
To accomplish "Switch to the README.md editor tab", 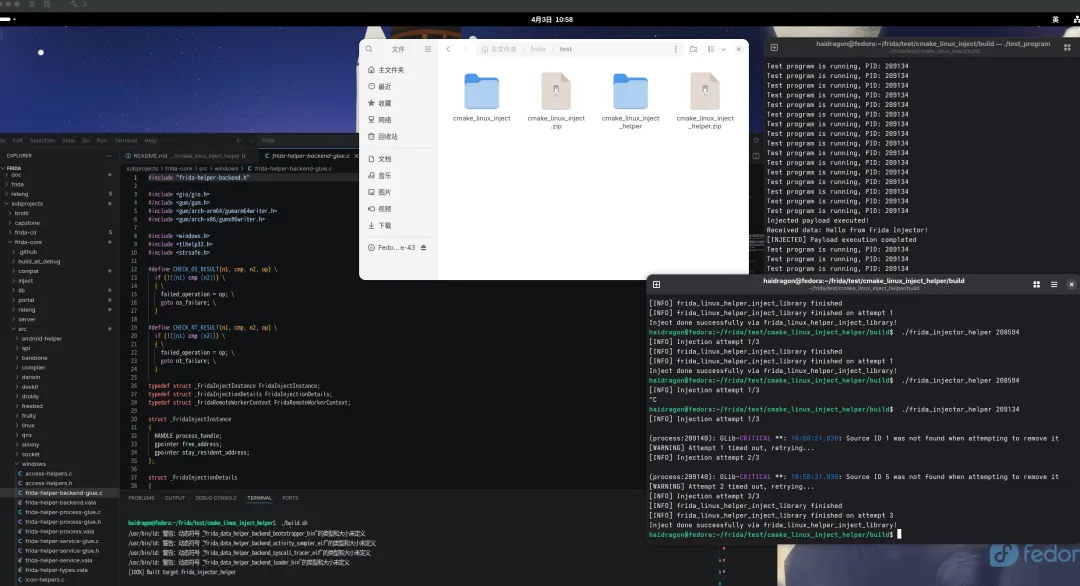I will (x=186, y=156).
